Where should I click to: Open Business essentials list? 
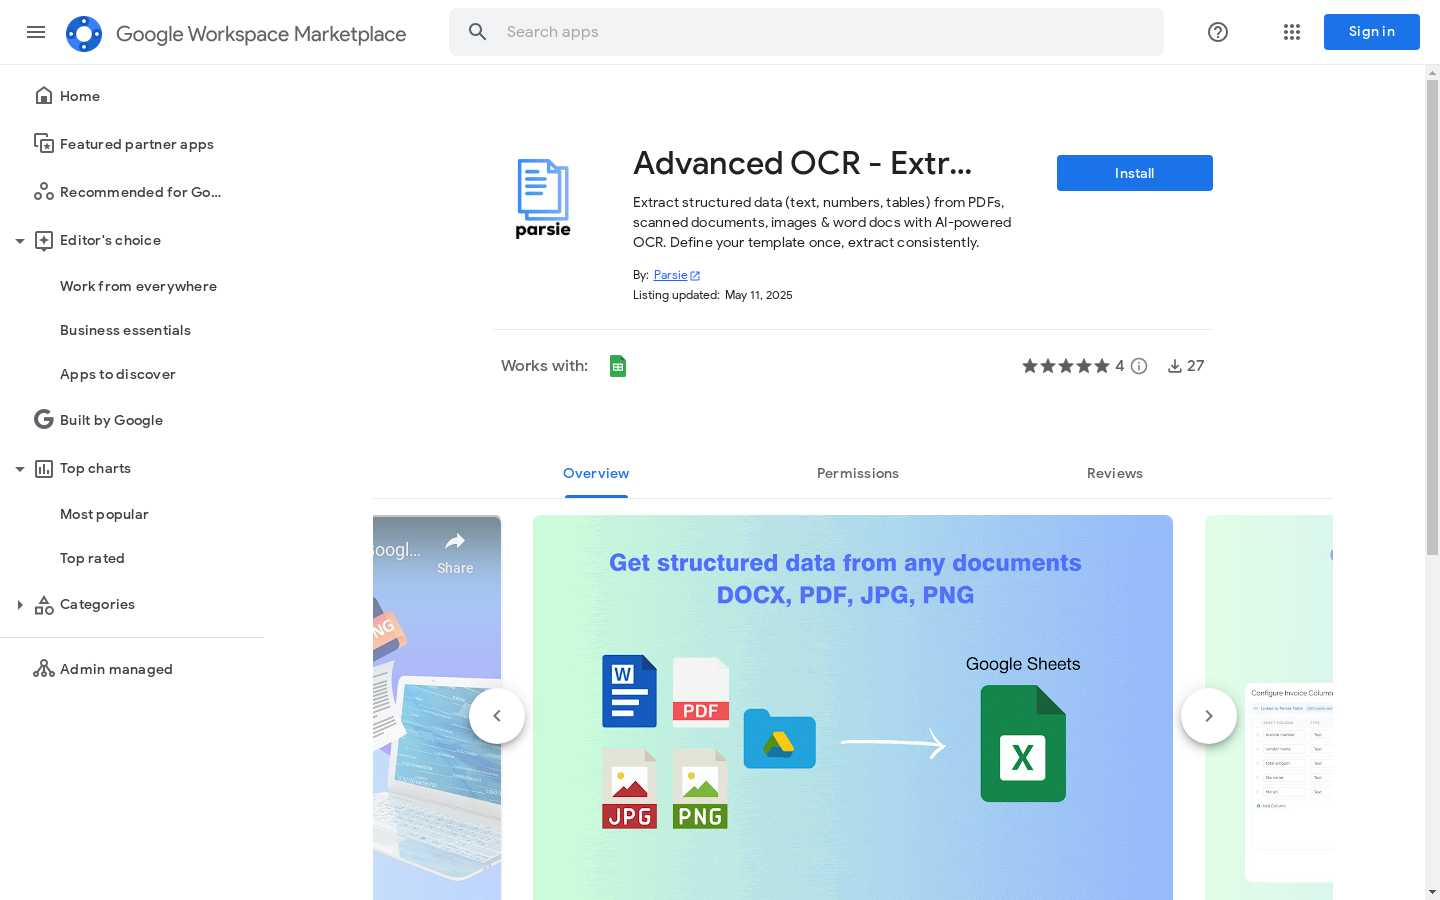tap(125, 330)
